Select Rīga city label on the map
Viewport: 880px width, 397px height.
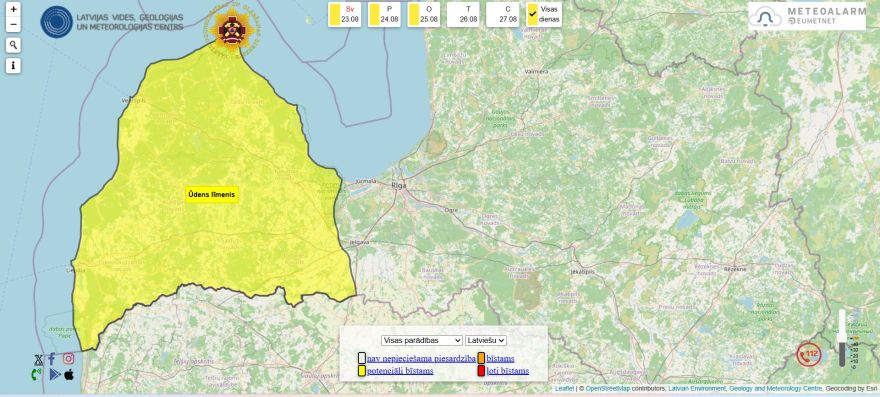[x=399, y=185]
